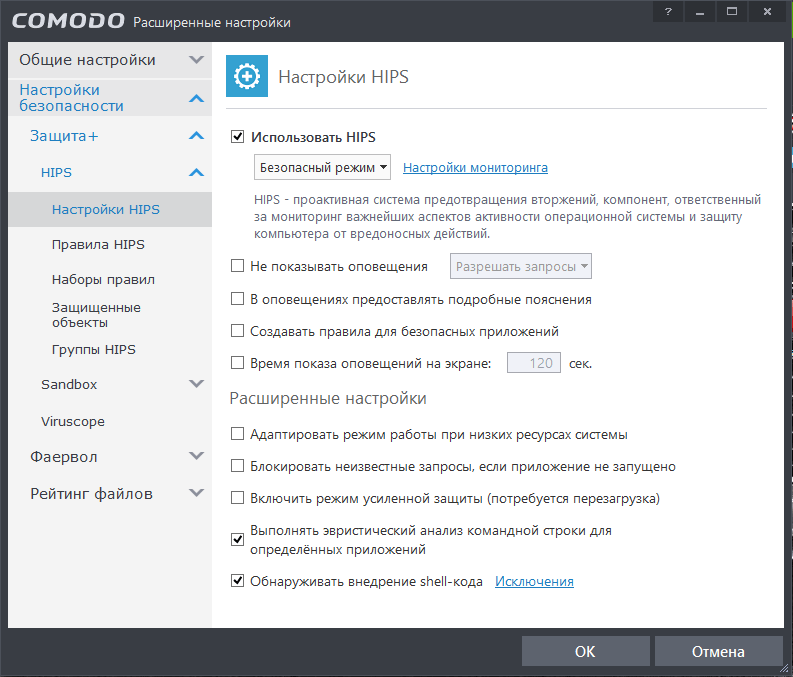Select Защита+ label in sidebar

point(64,136)
